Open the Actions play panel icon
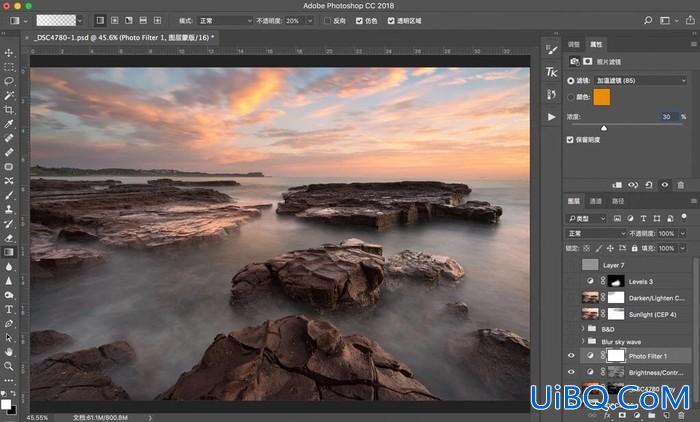The height and width of the screenshot is (422, 700). click(x=552, y=117)
